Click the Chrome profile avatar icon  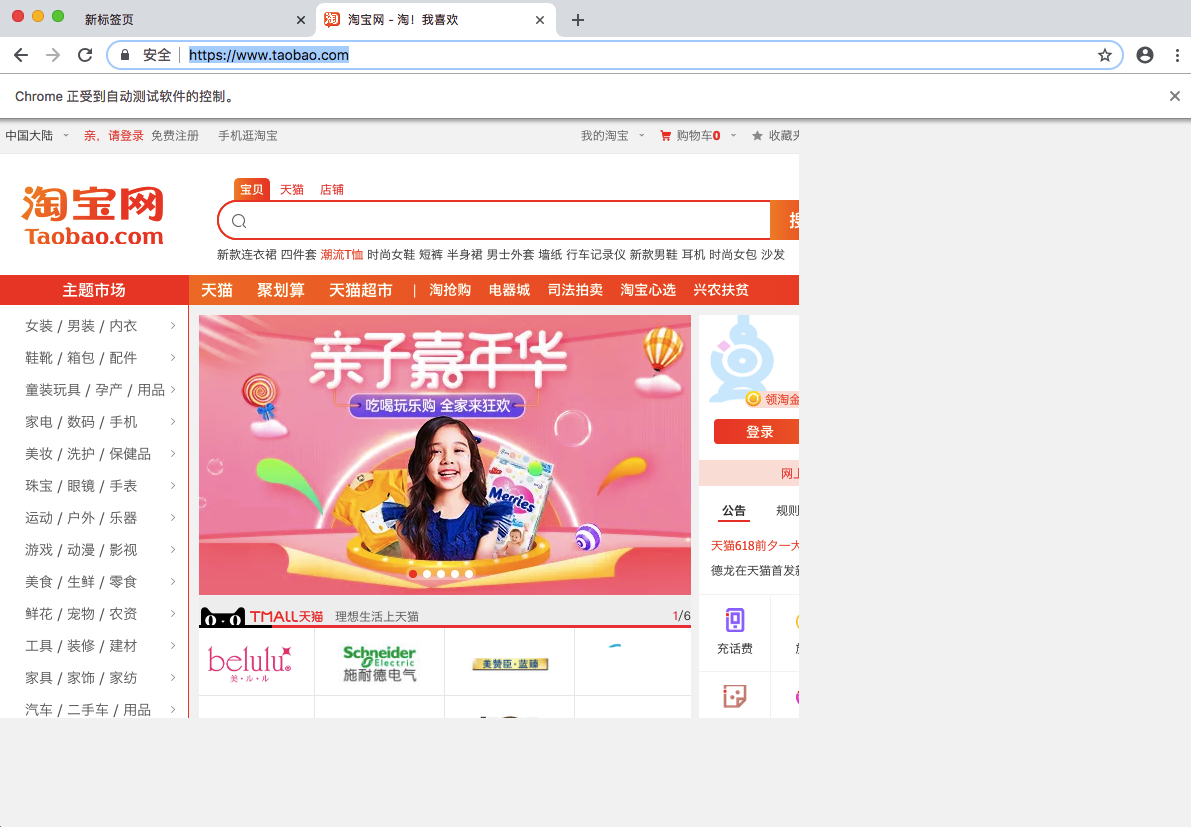tap(1144, 55)
